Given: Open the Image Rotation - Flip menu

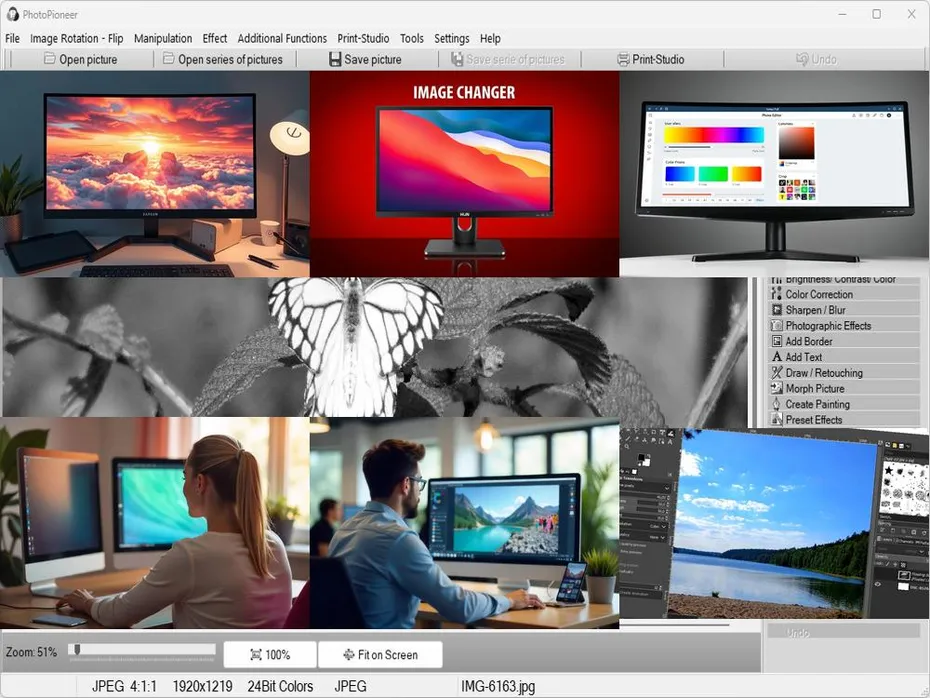Looking at the screenshot, I should click(x=77, y=39).
